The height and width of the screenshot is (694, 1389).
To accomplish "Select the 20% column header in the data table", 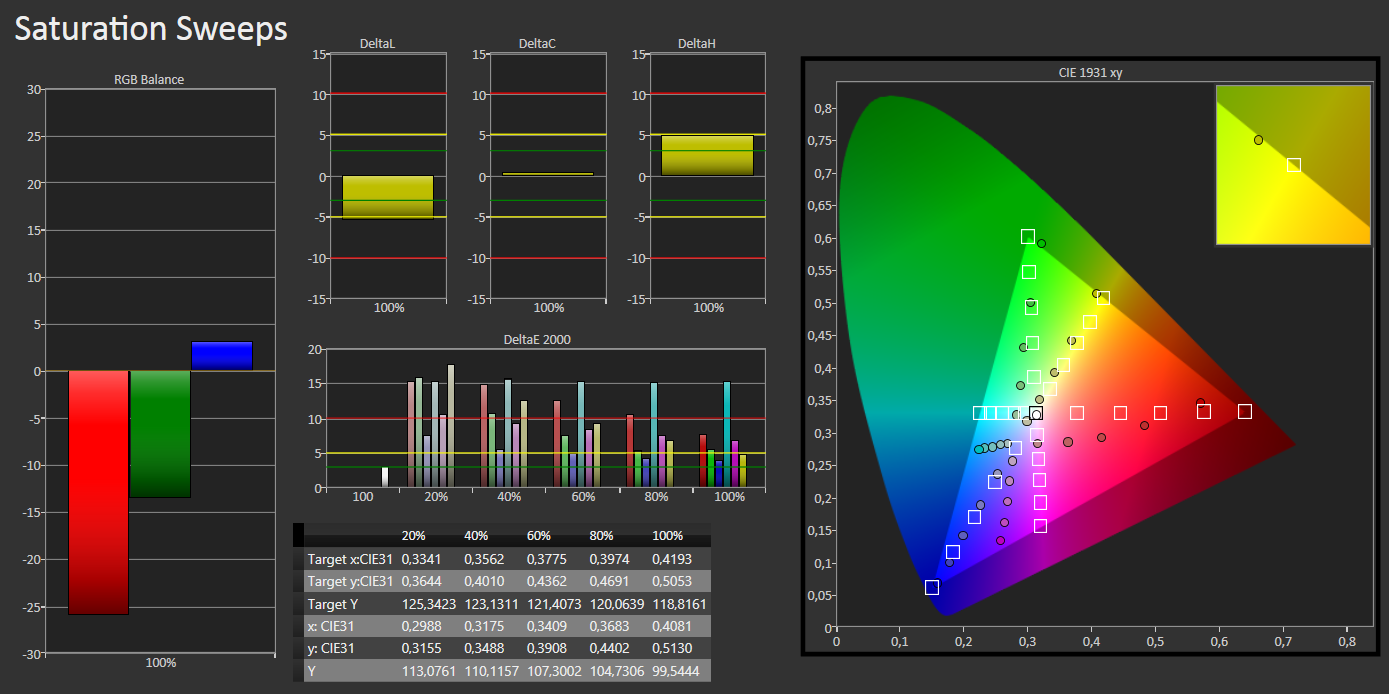I will pos(415,535).
